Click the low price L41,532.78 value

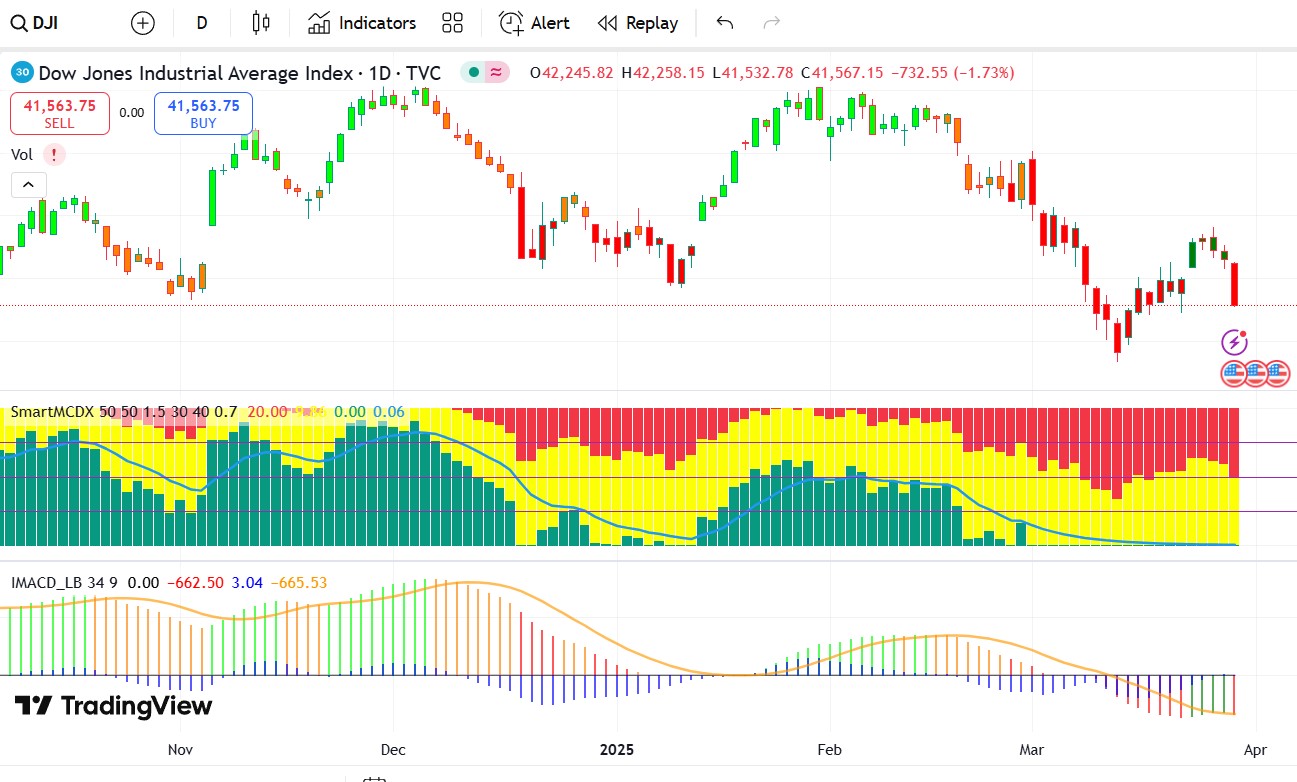(752, 73)
